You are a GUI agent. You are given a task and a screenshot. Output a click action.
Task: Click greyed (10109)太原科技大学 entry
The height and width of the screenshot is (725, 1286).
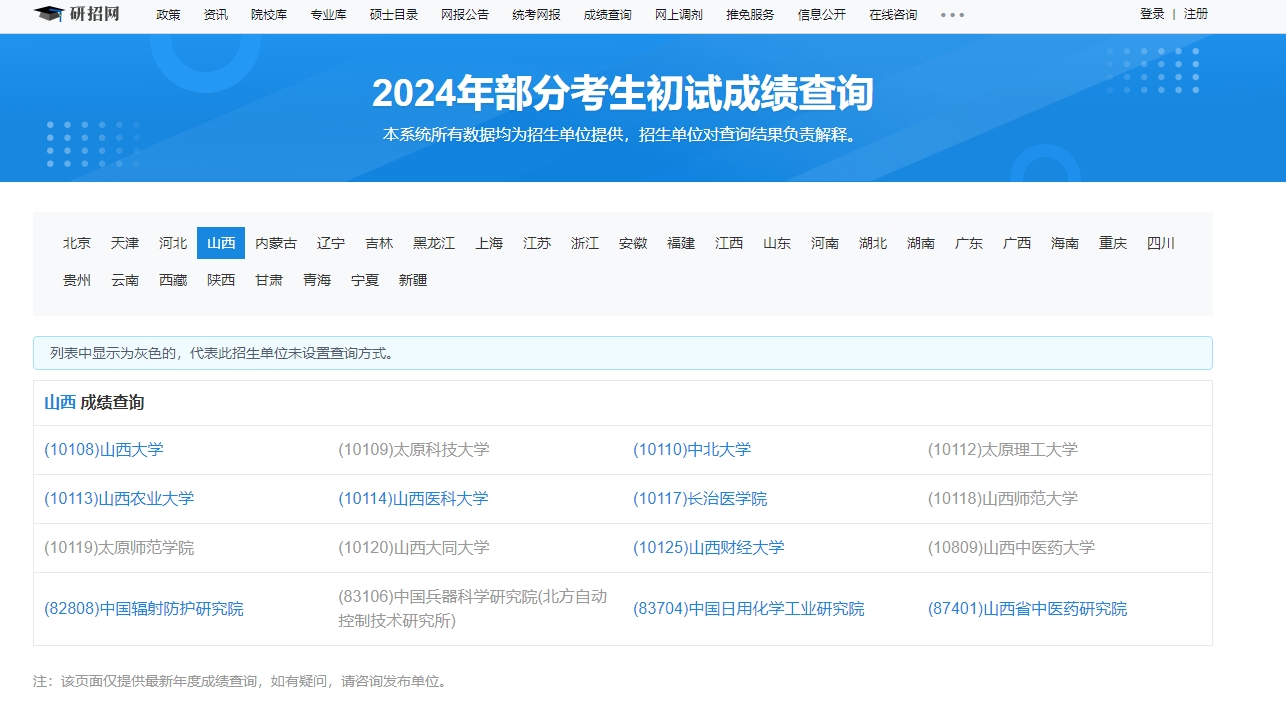coord(414,450)
